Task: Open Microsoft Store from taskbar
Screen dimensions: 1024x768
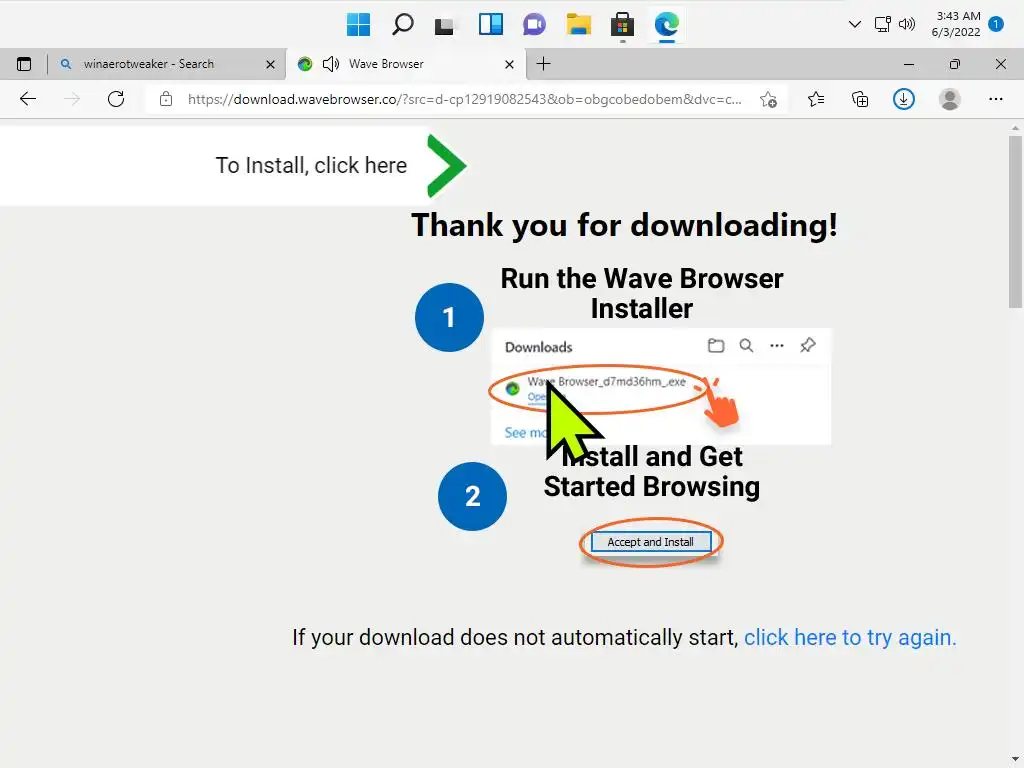Action: coord(622,25)
